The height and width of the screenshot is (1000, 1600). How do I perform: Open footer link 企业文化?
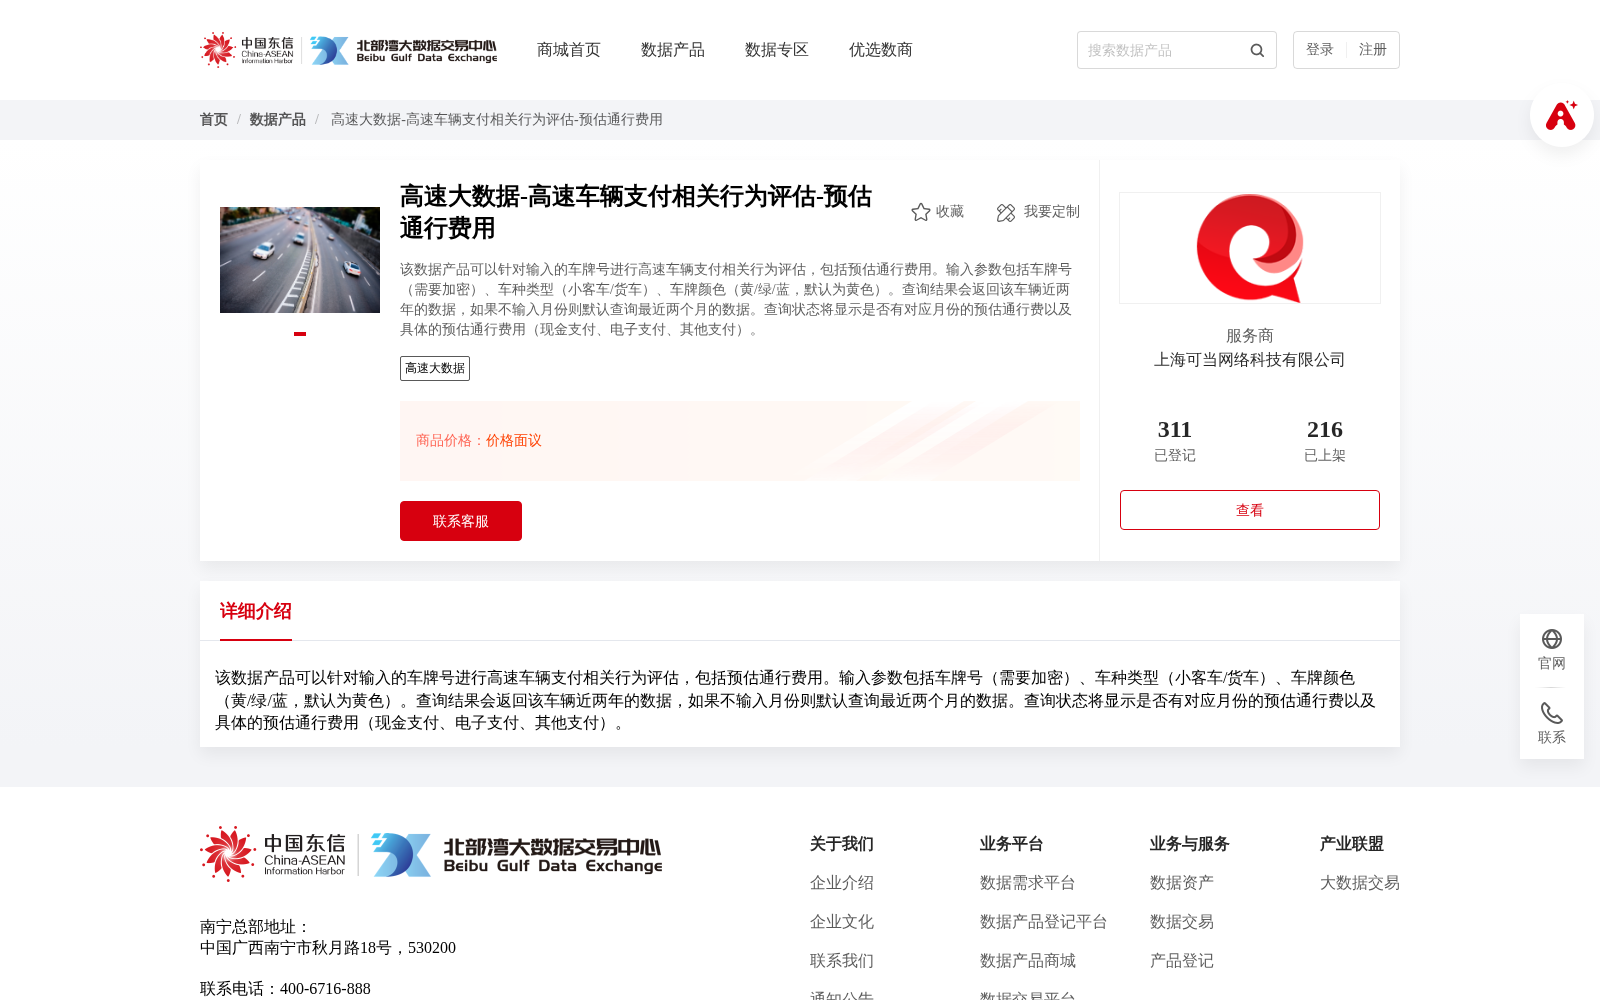pyautogui.click(x=842, y=922)
